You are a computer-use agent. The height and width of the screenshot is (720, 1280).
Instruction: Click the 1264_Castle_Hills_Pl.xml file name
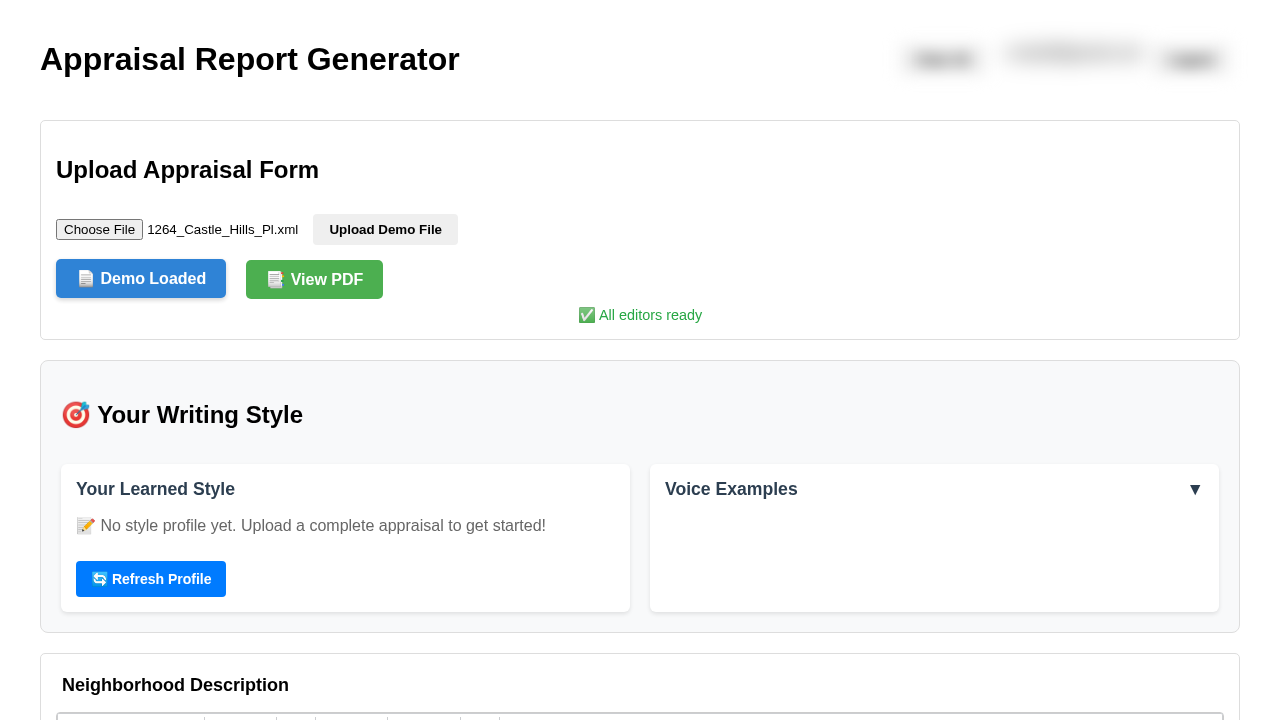click(222, 230)
